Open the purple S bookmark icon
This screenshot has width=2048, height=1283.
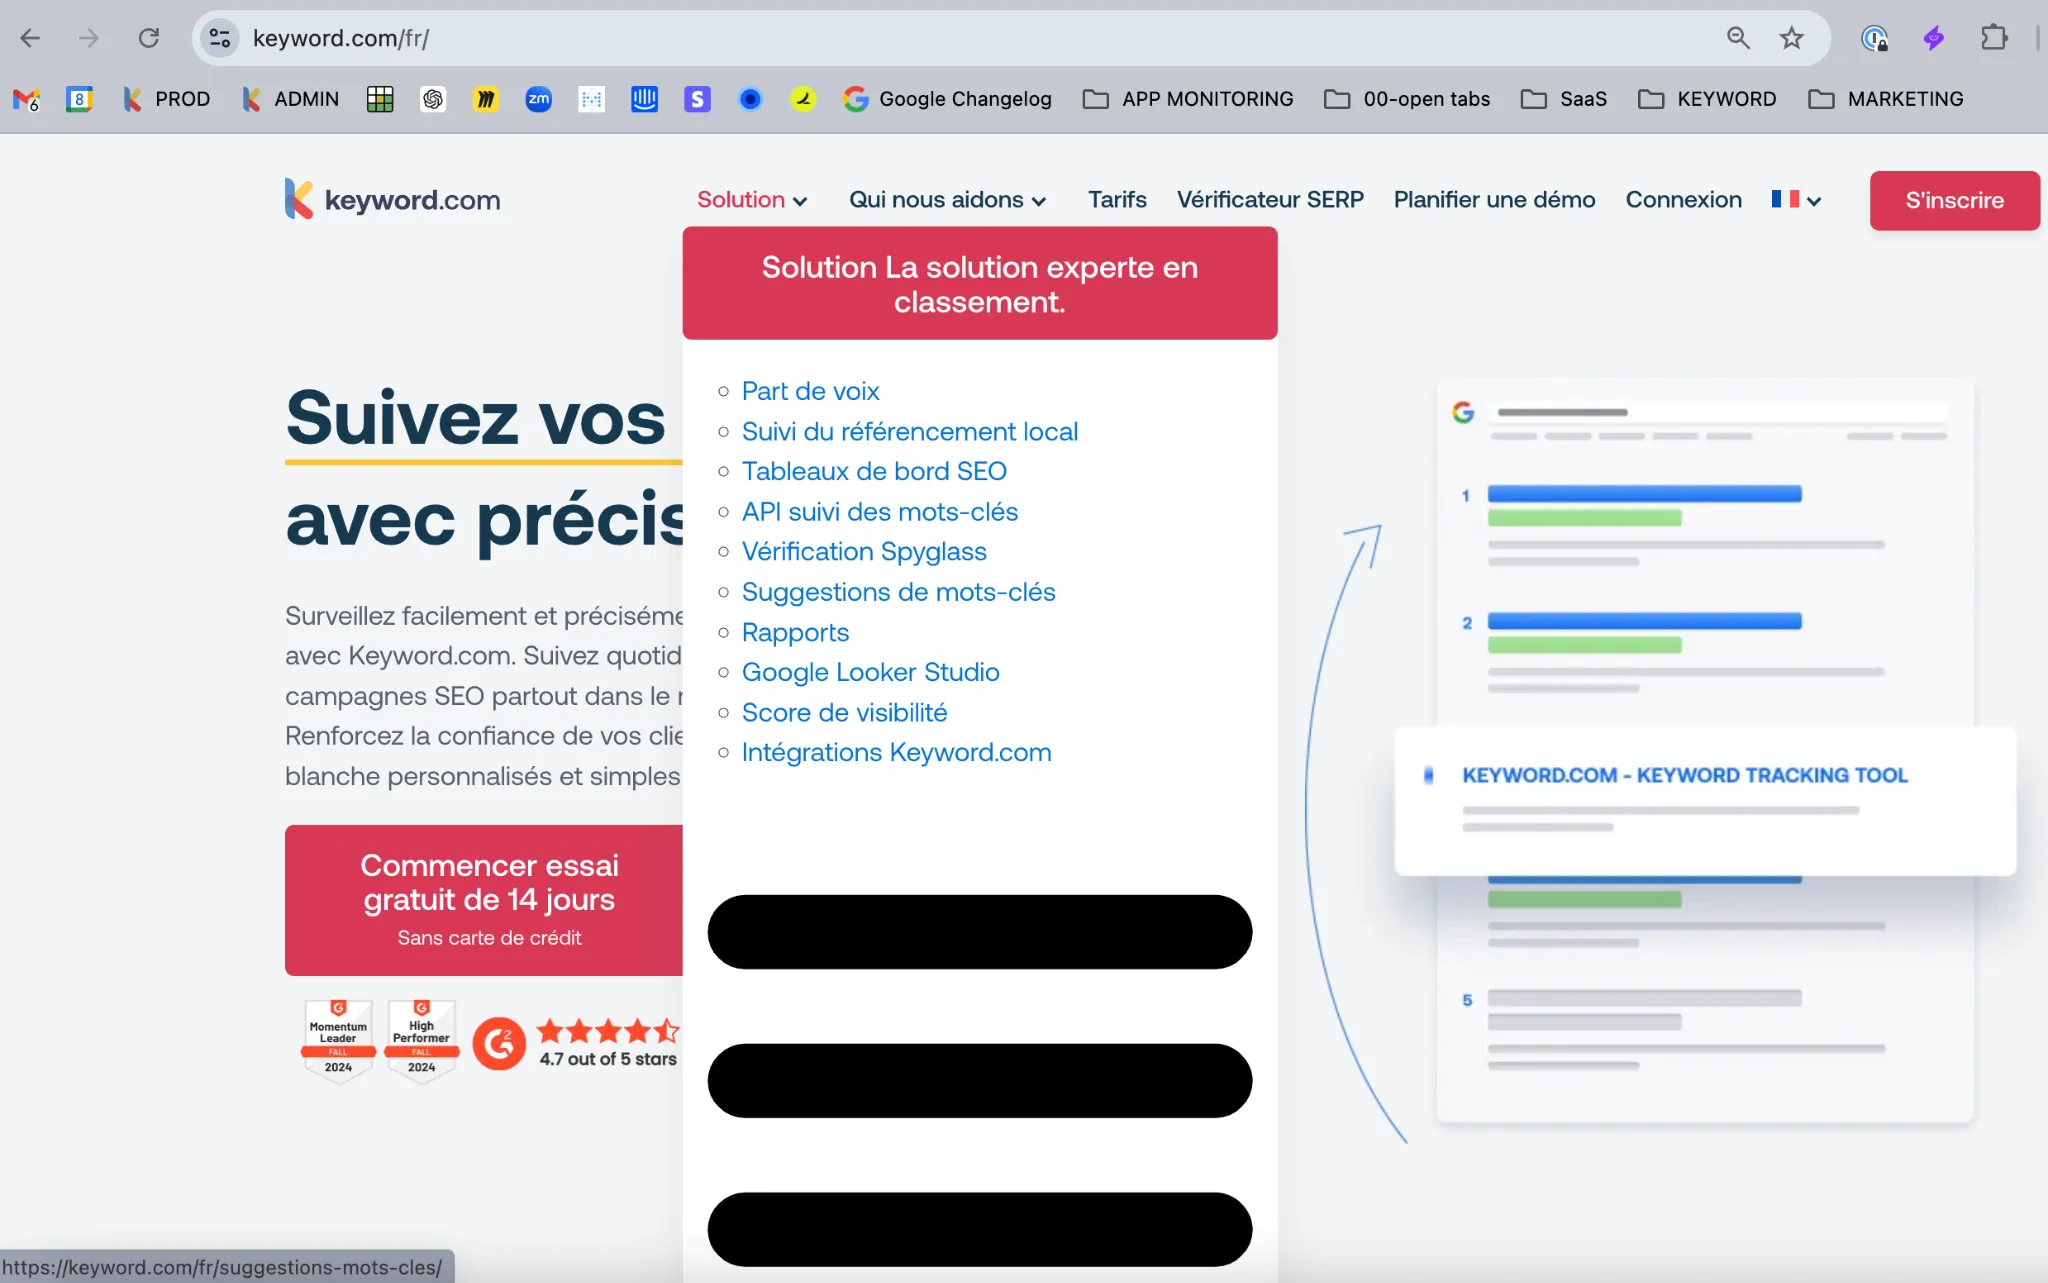pyautogui.click(x=698, y=99)
